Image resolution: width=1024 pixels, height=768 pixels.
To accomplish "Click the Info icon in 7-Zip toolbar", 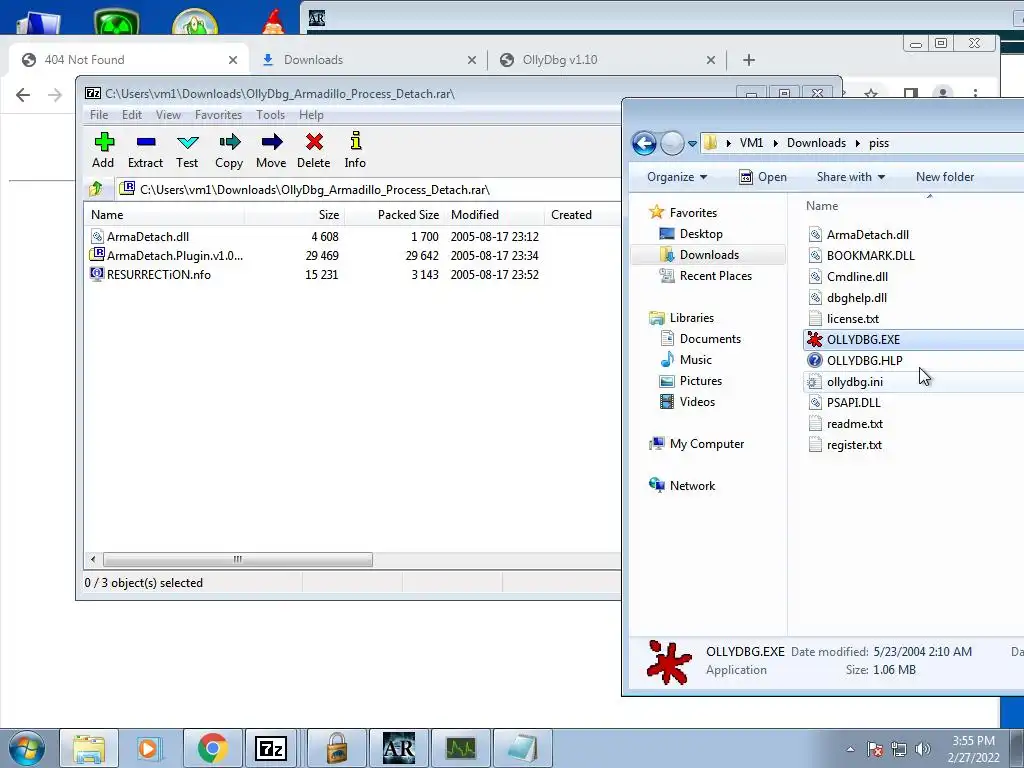I will coord(355,141).
